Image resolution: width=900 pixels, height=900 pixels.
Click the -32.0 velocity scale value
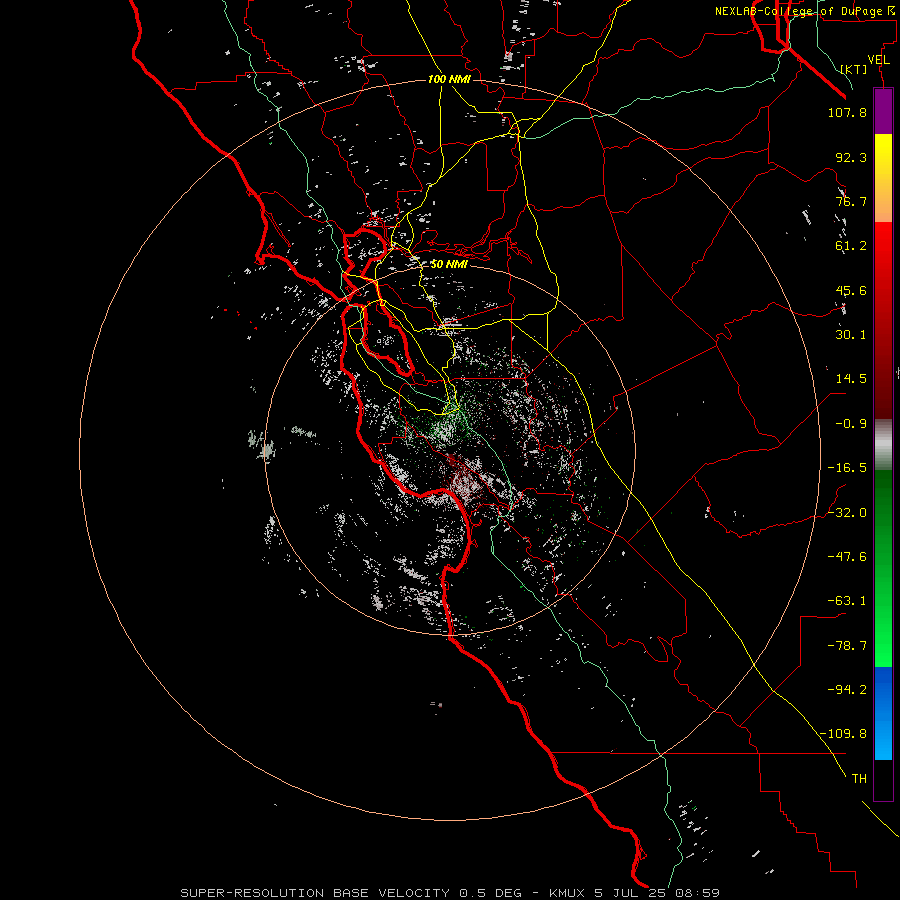(847, 513)
